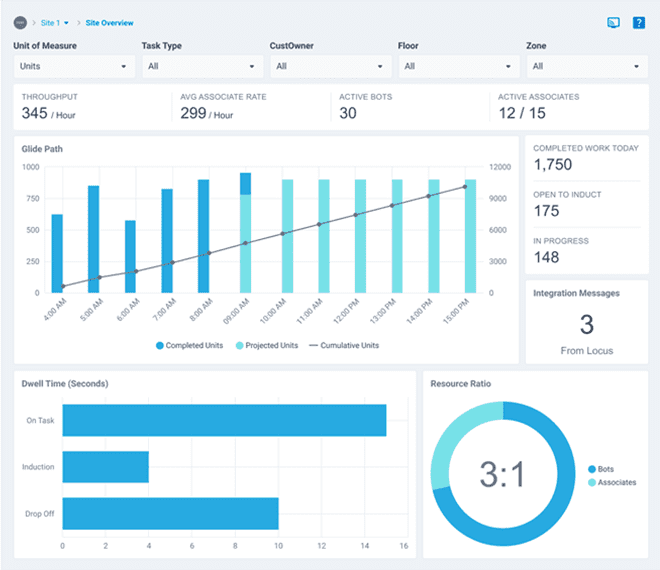Click the Site Overview breadcrumb
The width and height of the screenshot is (660, 570).
click(109, 22)
